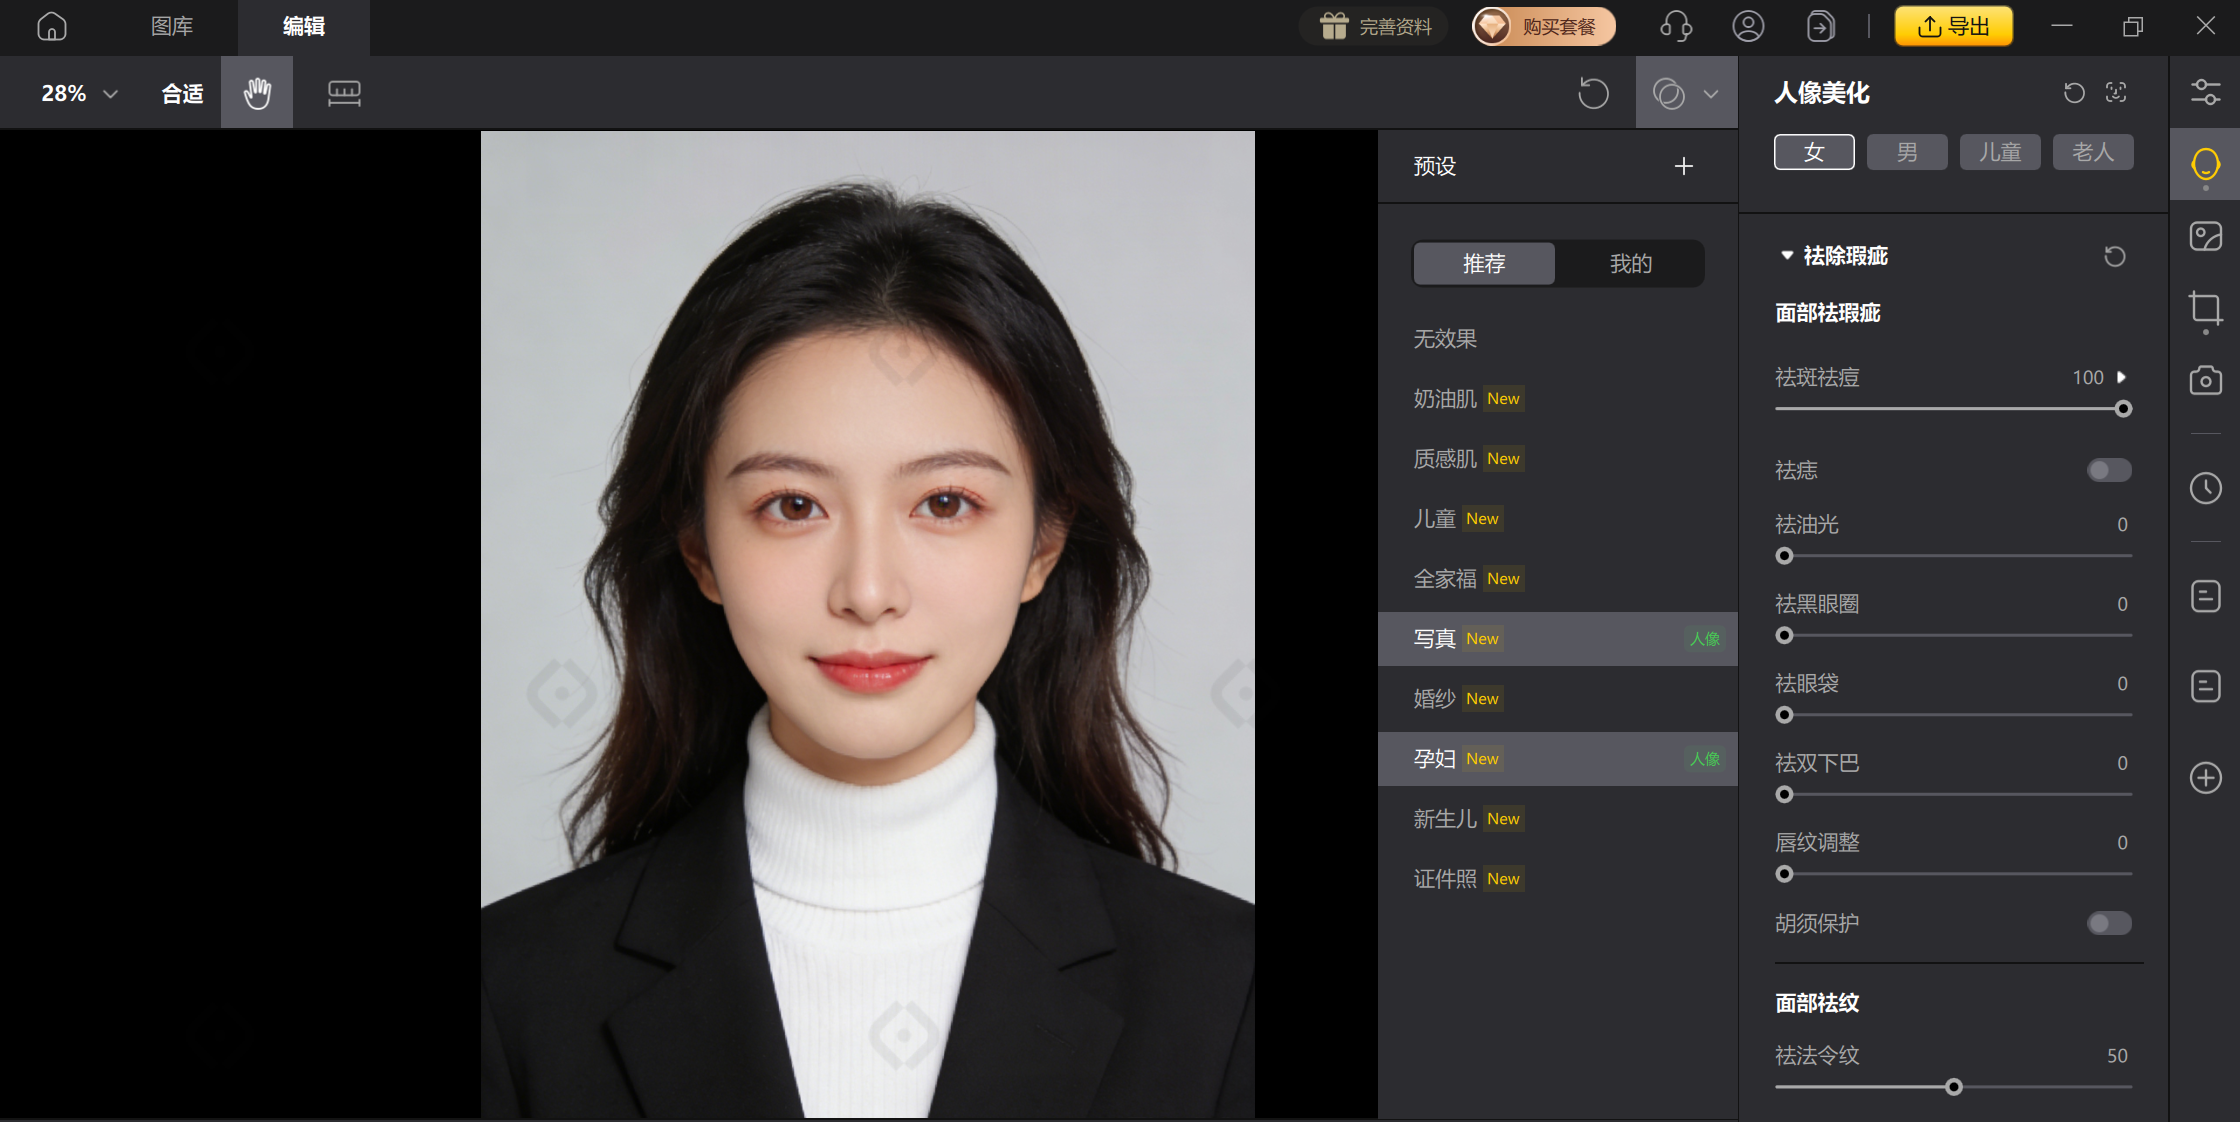Click face detection icon in portrait panel

tap(2116, 92)
